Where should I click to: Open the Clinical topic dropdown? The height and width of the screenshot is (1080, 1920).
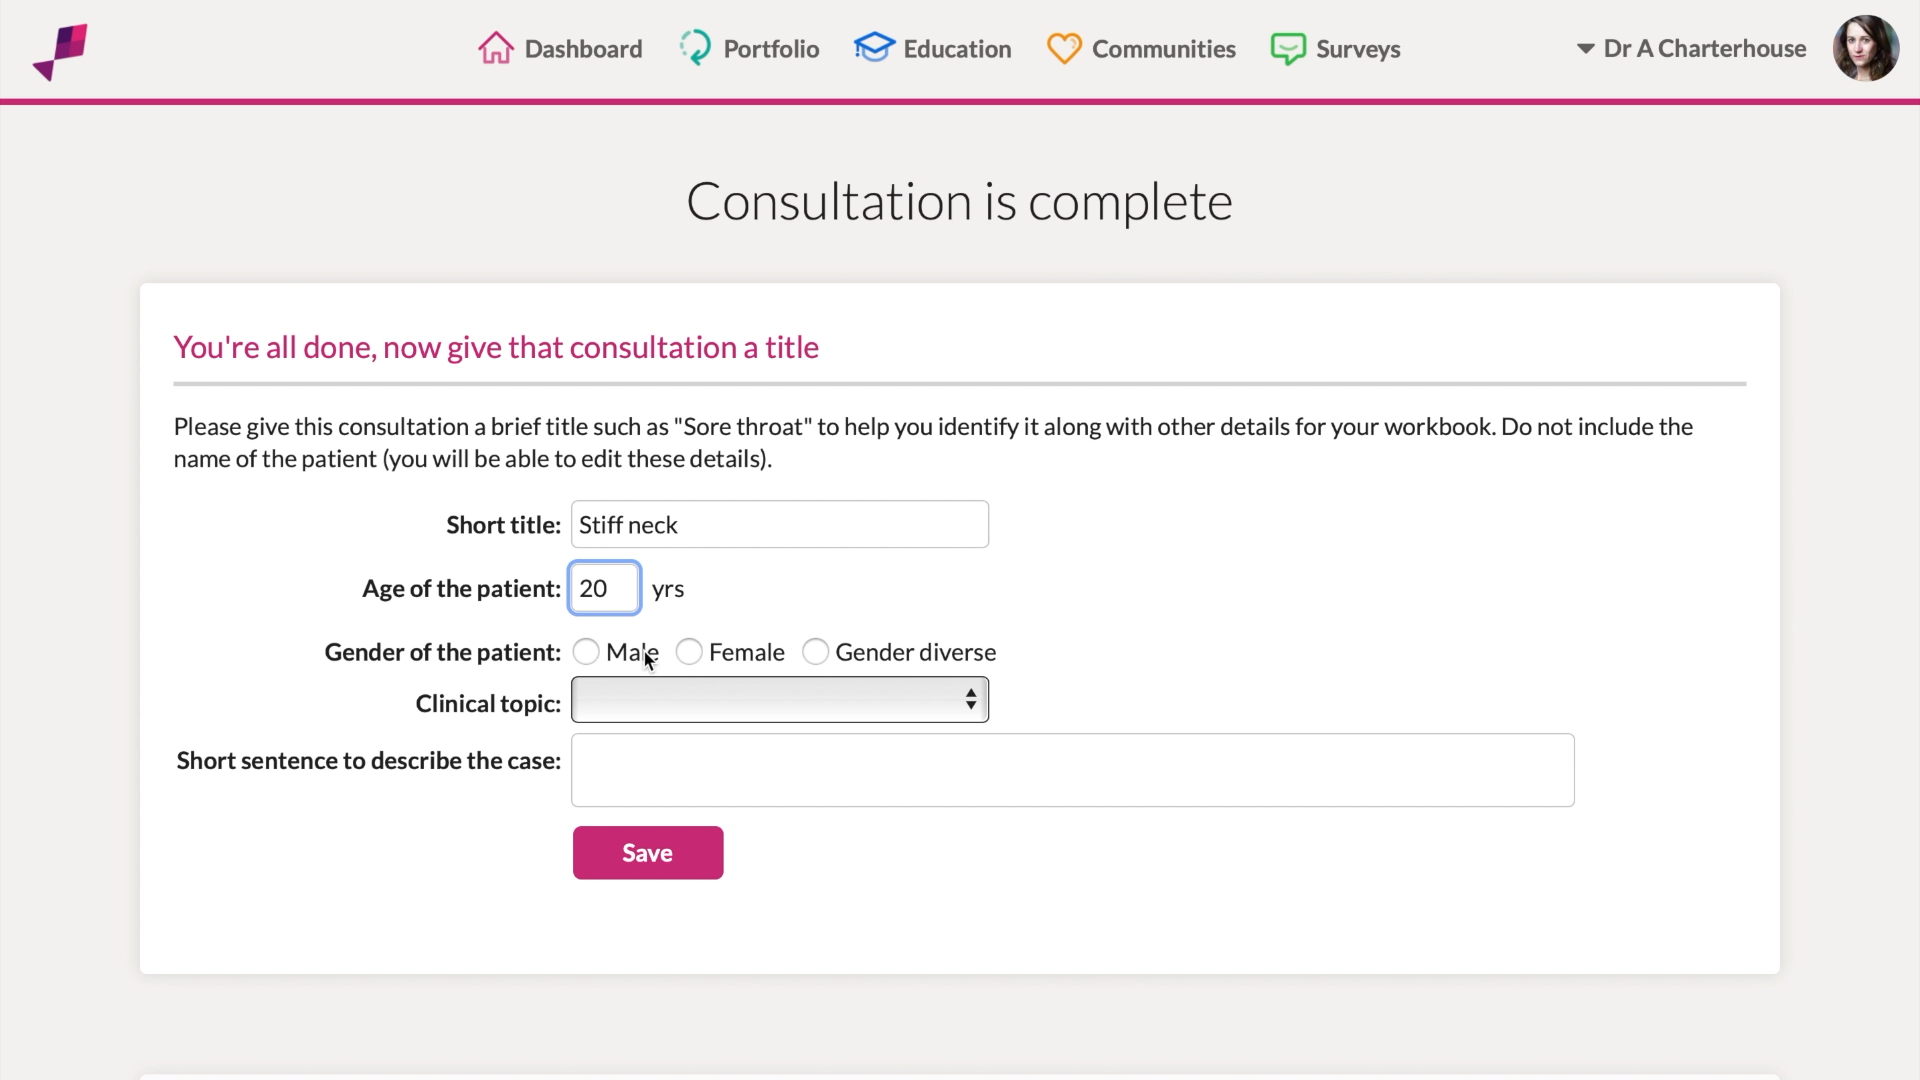click(779, 700)
